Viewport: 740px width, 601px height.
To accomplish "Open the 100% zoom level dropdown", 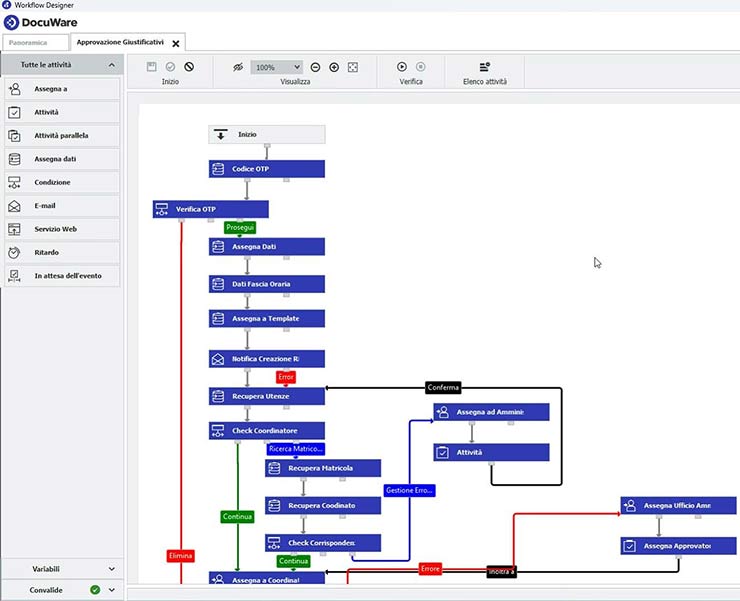I will pos(276,67).
